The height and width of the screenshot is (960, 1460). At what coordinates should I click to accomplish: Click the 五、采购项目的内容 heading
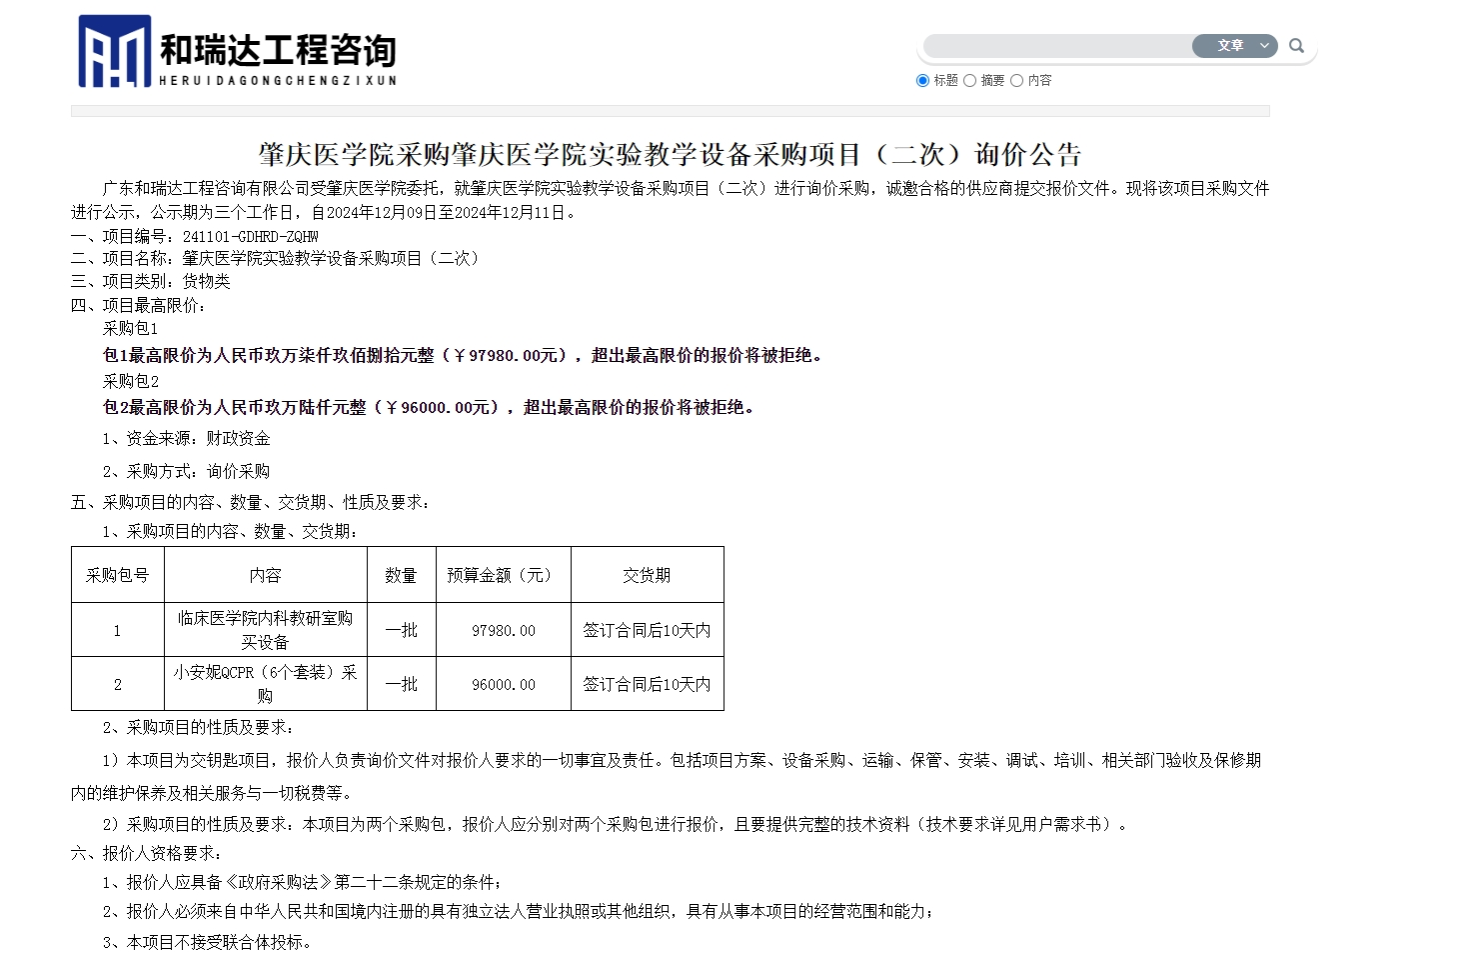pos(251,502)
